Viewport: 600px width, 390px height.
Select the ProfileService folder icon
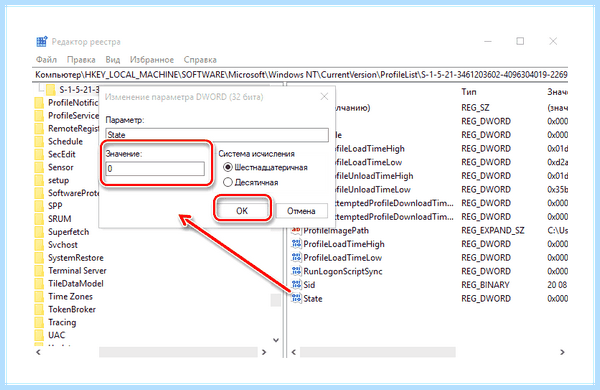(39, 116)
